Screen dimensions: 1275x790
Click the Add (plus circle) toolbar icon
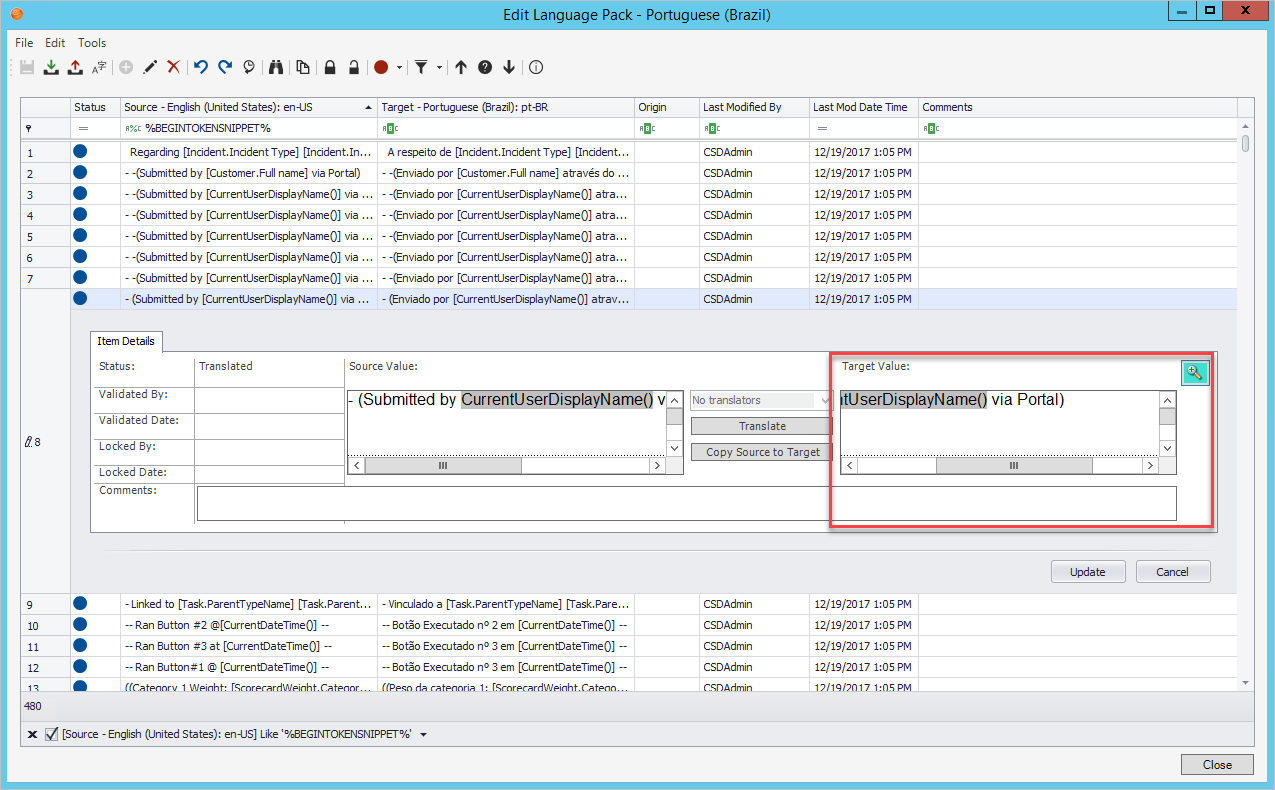tap(126, 67)
